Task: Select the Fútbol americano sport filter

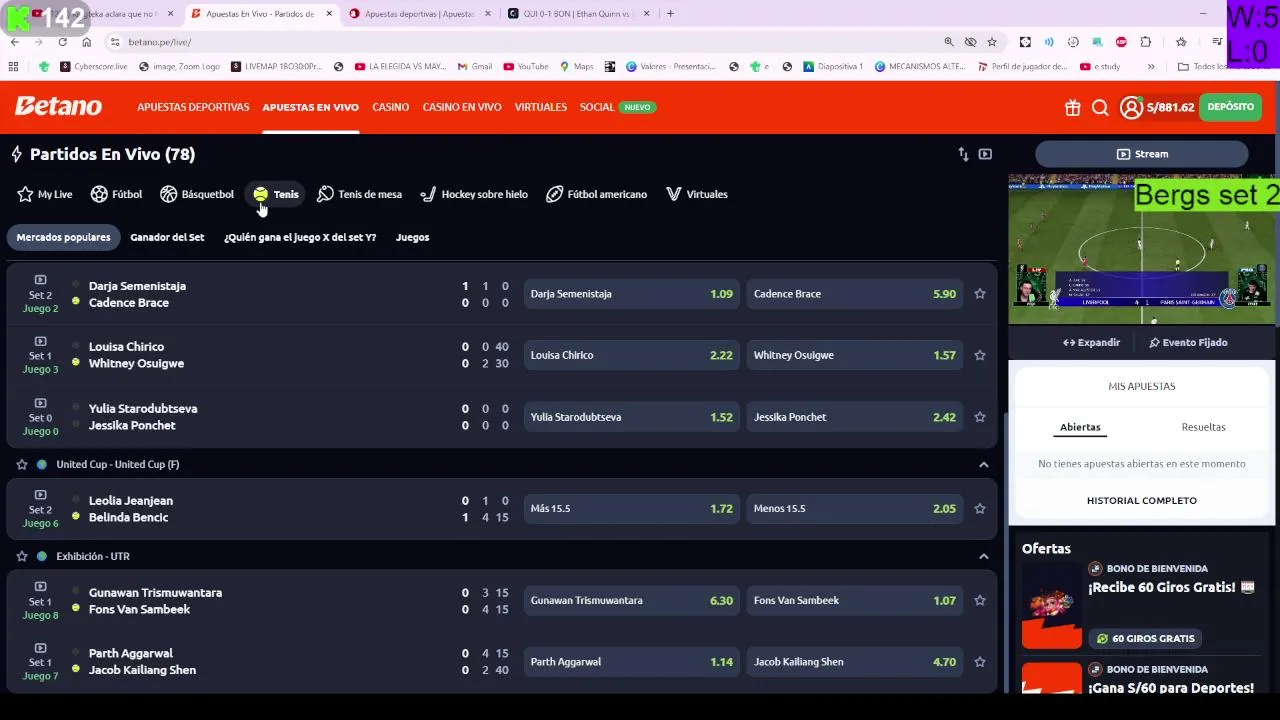Action: click(596, 194)
